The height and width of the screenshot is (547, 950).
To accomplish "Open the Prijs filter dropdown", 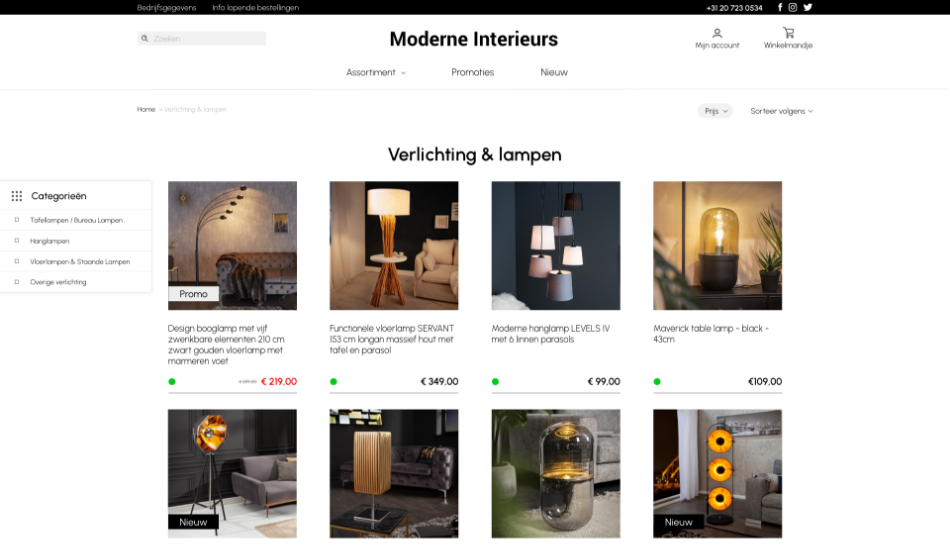I will (x=715, y=111).
